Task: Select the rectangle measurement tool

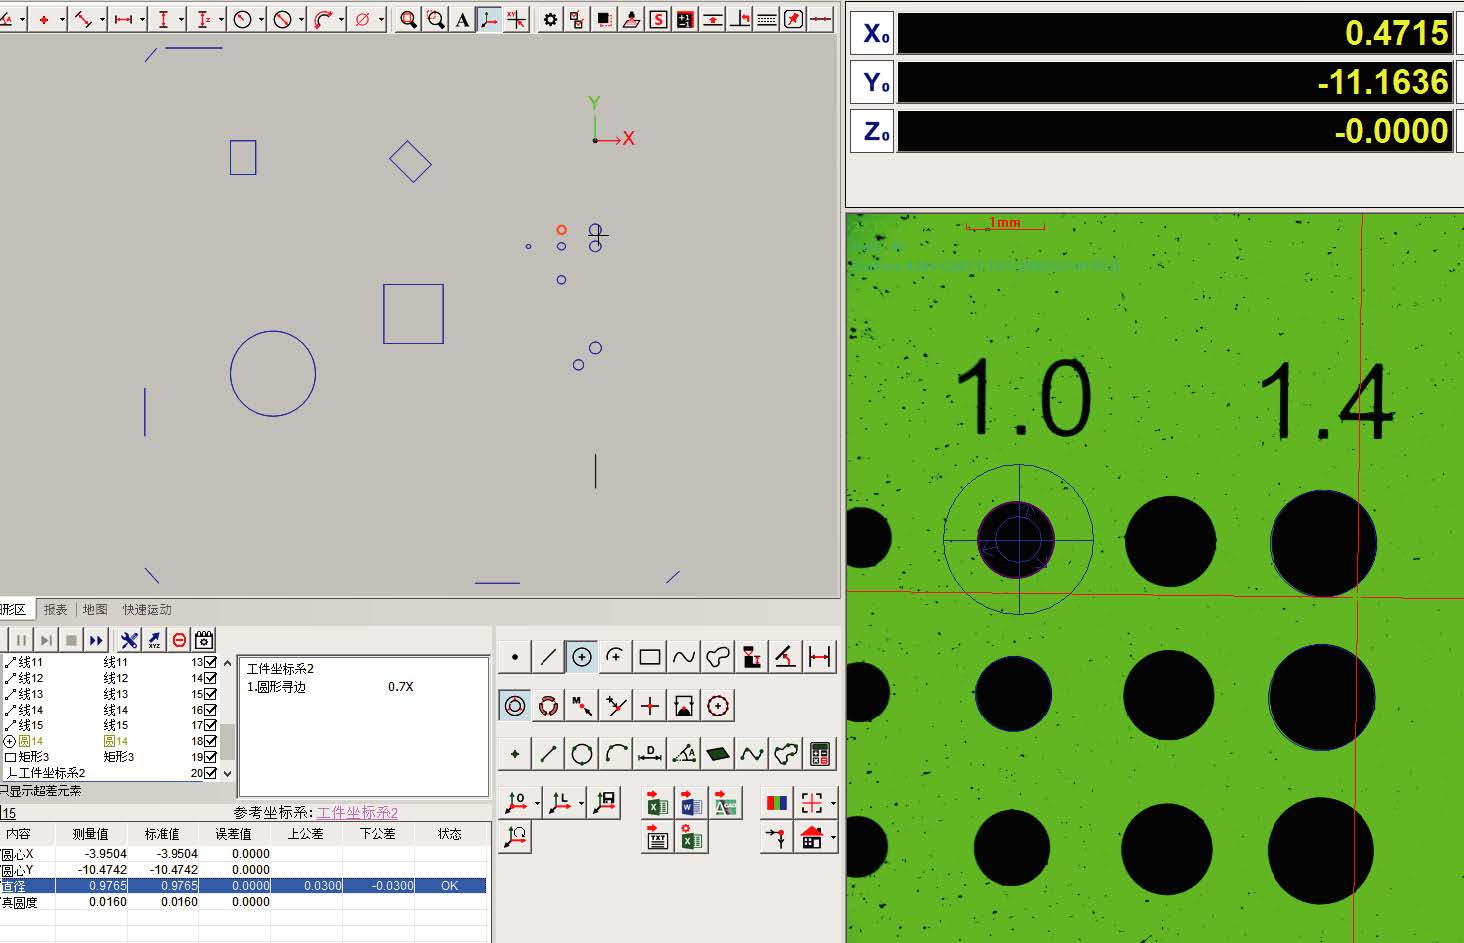Action: point(649,657)
